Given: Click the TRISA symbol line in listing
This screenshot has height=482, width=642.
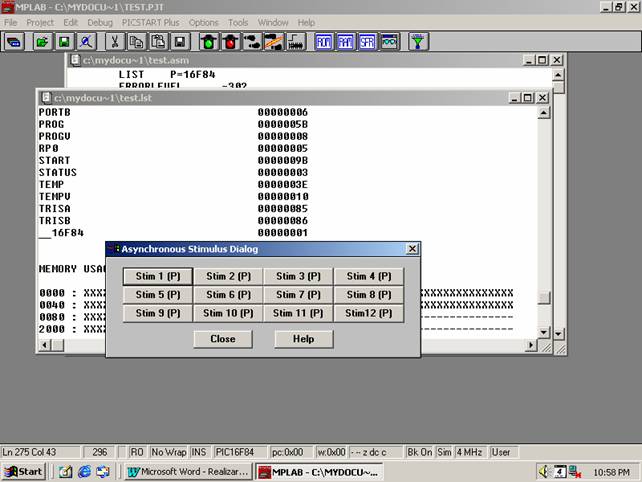Looking at the screenshot, I should 173,209.
